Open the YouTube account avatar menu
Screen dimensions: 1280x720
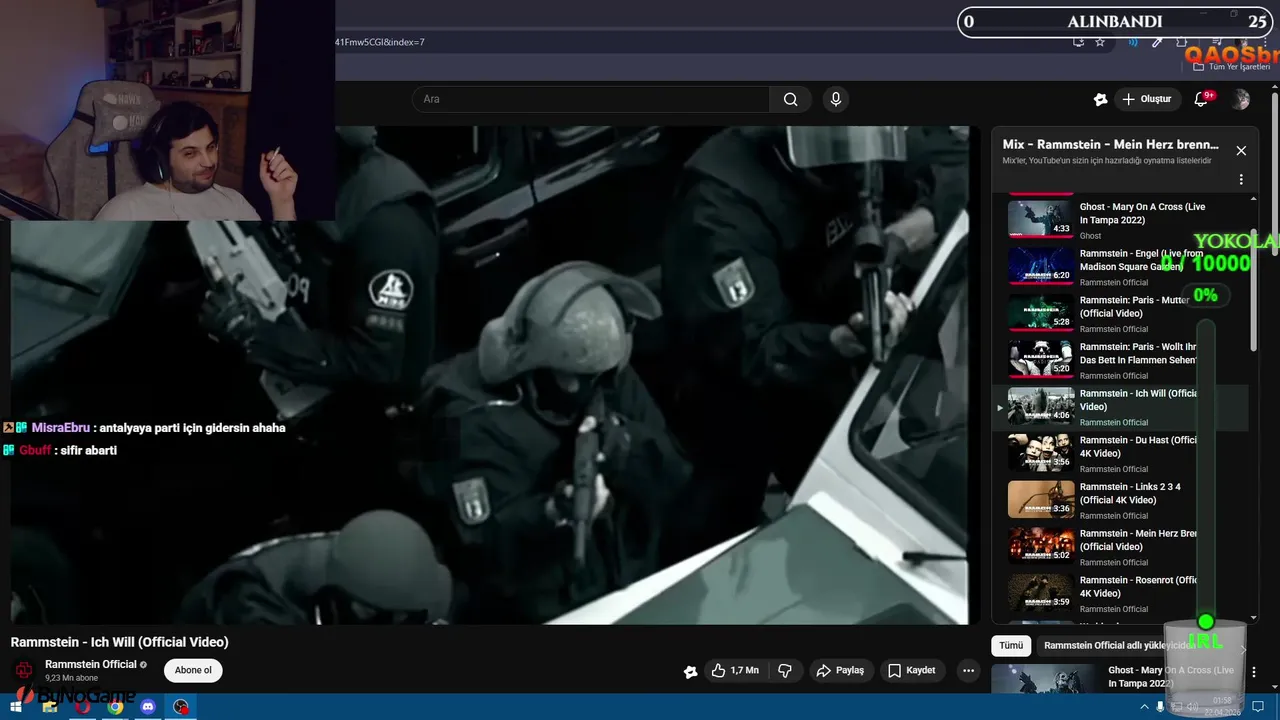coord(1241,99)
